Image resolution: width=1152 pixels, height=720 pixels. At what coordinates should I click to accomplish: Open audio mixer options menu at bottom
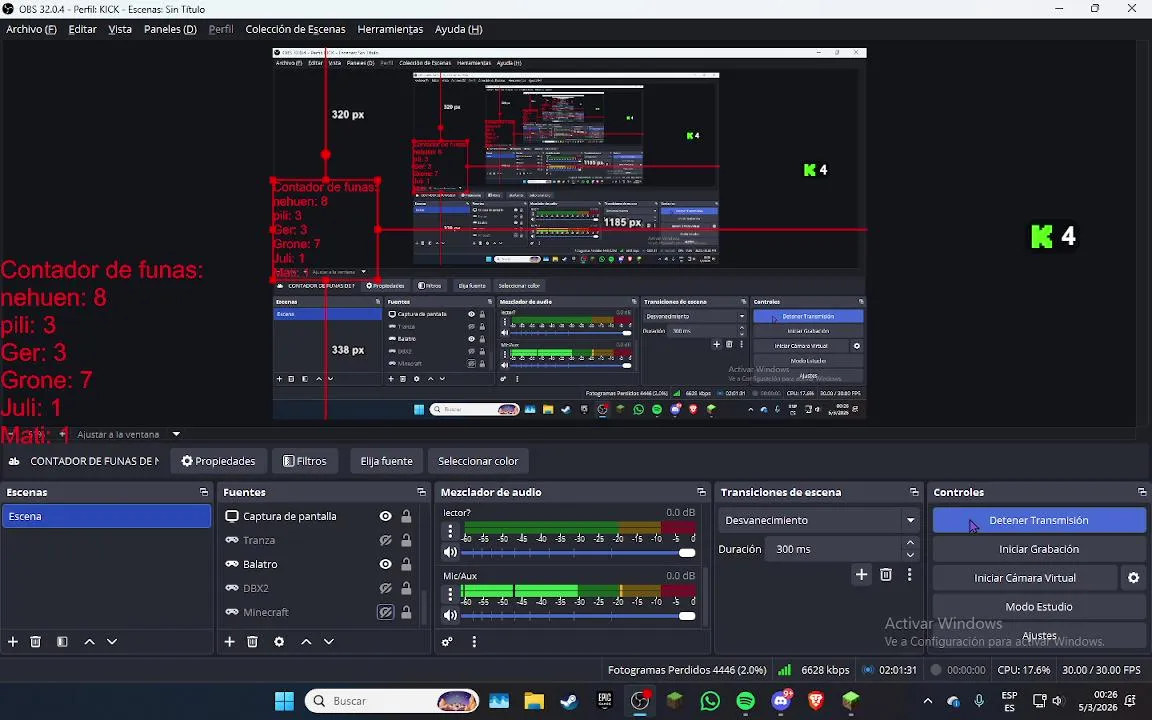[474, 641]
